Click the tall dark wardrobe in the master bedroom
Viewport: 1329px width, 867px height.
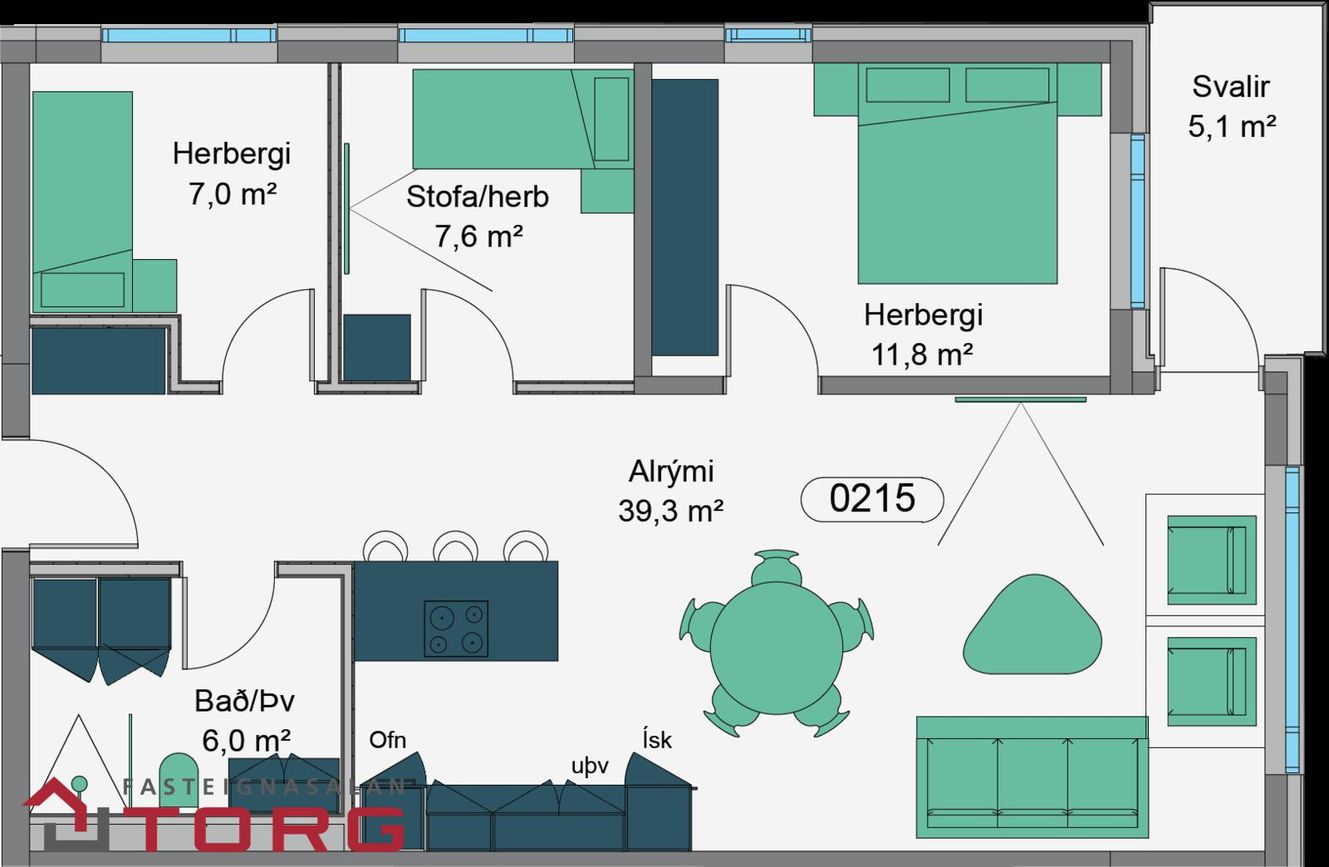[x=685, y=217]
